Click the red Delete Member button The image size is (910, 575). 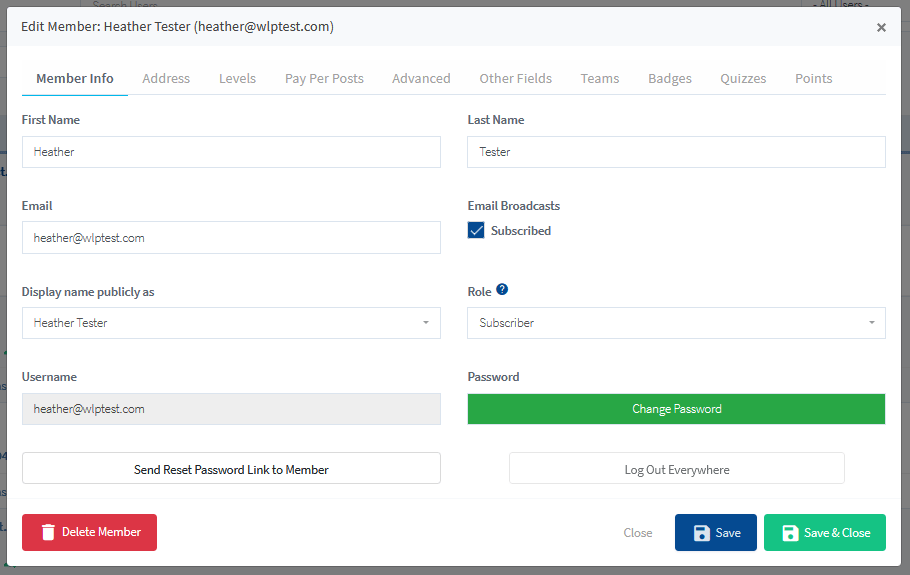[x=89, y=532]
